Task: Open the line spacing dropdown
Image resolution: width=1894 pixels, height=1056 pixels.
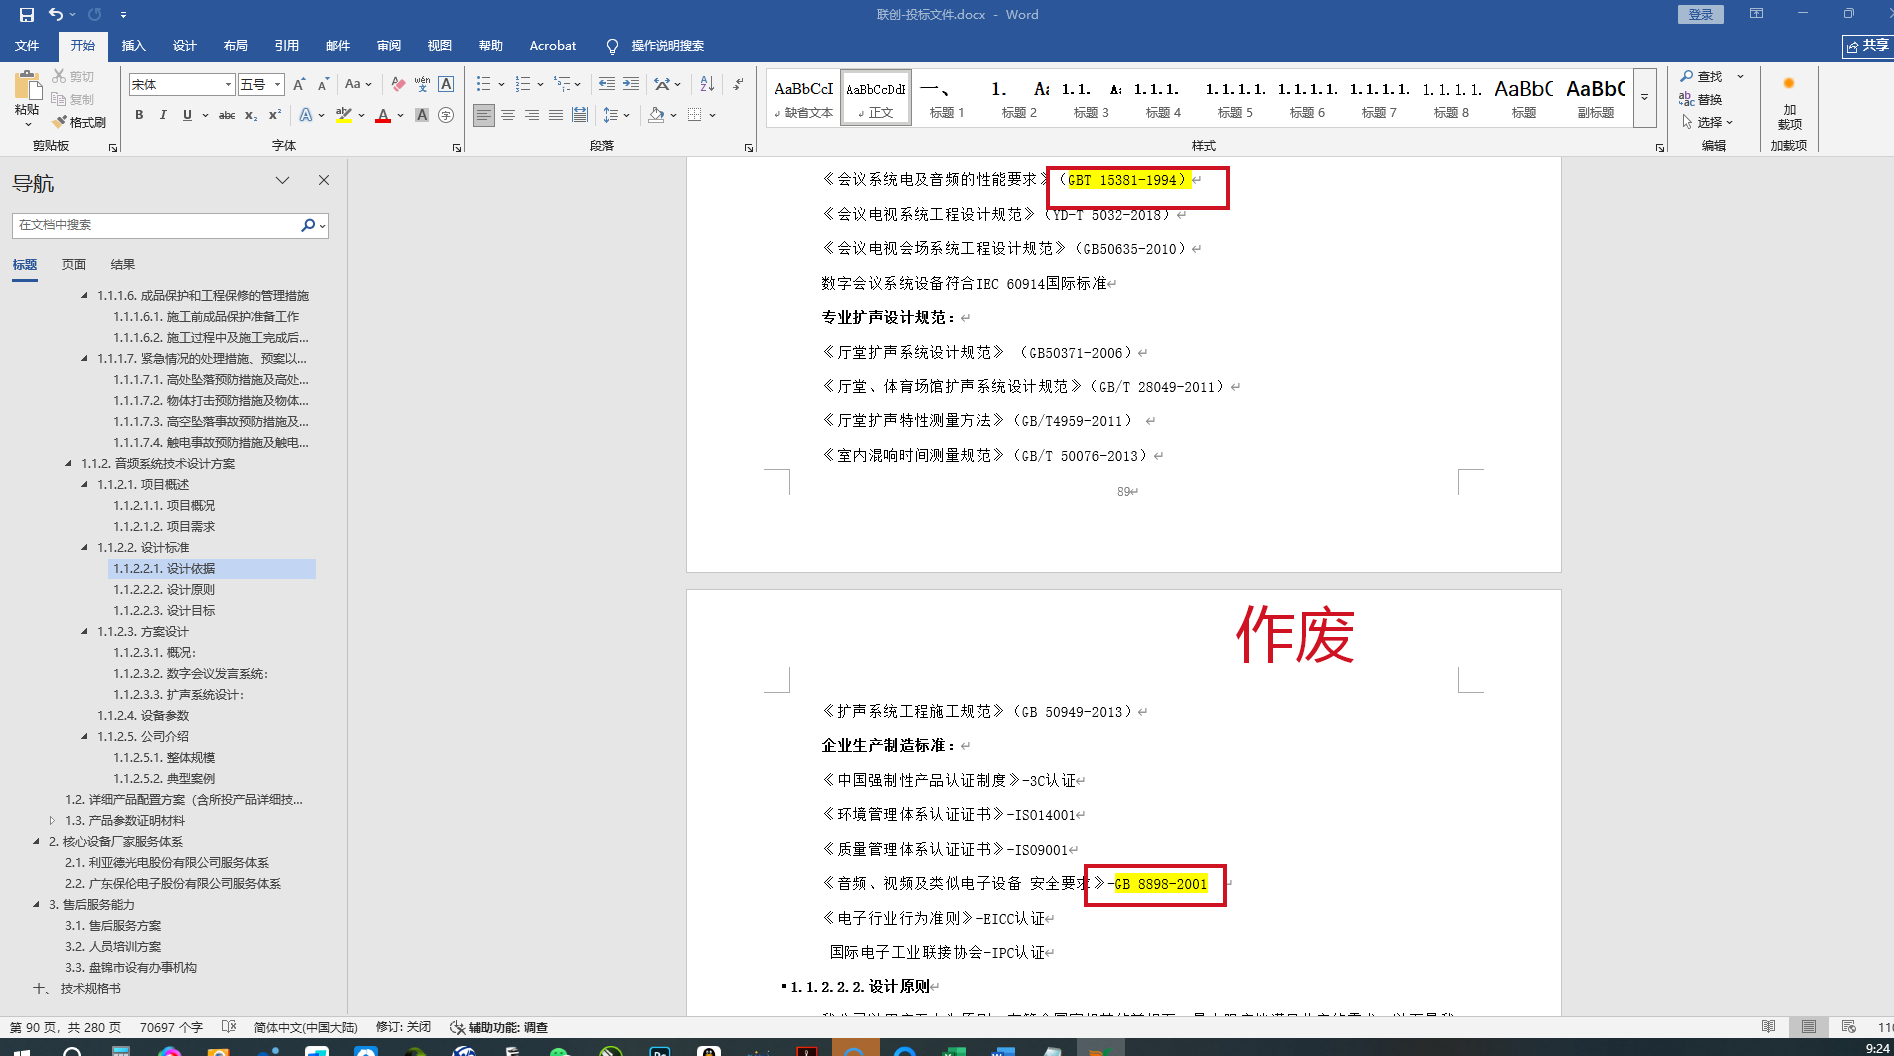Action: (616, 115)
